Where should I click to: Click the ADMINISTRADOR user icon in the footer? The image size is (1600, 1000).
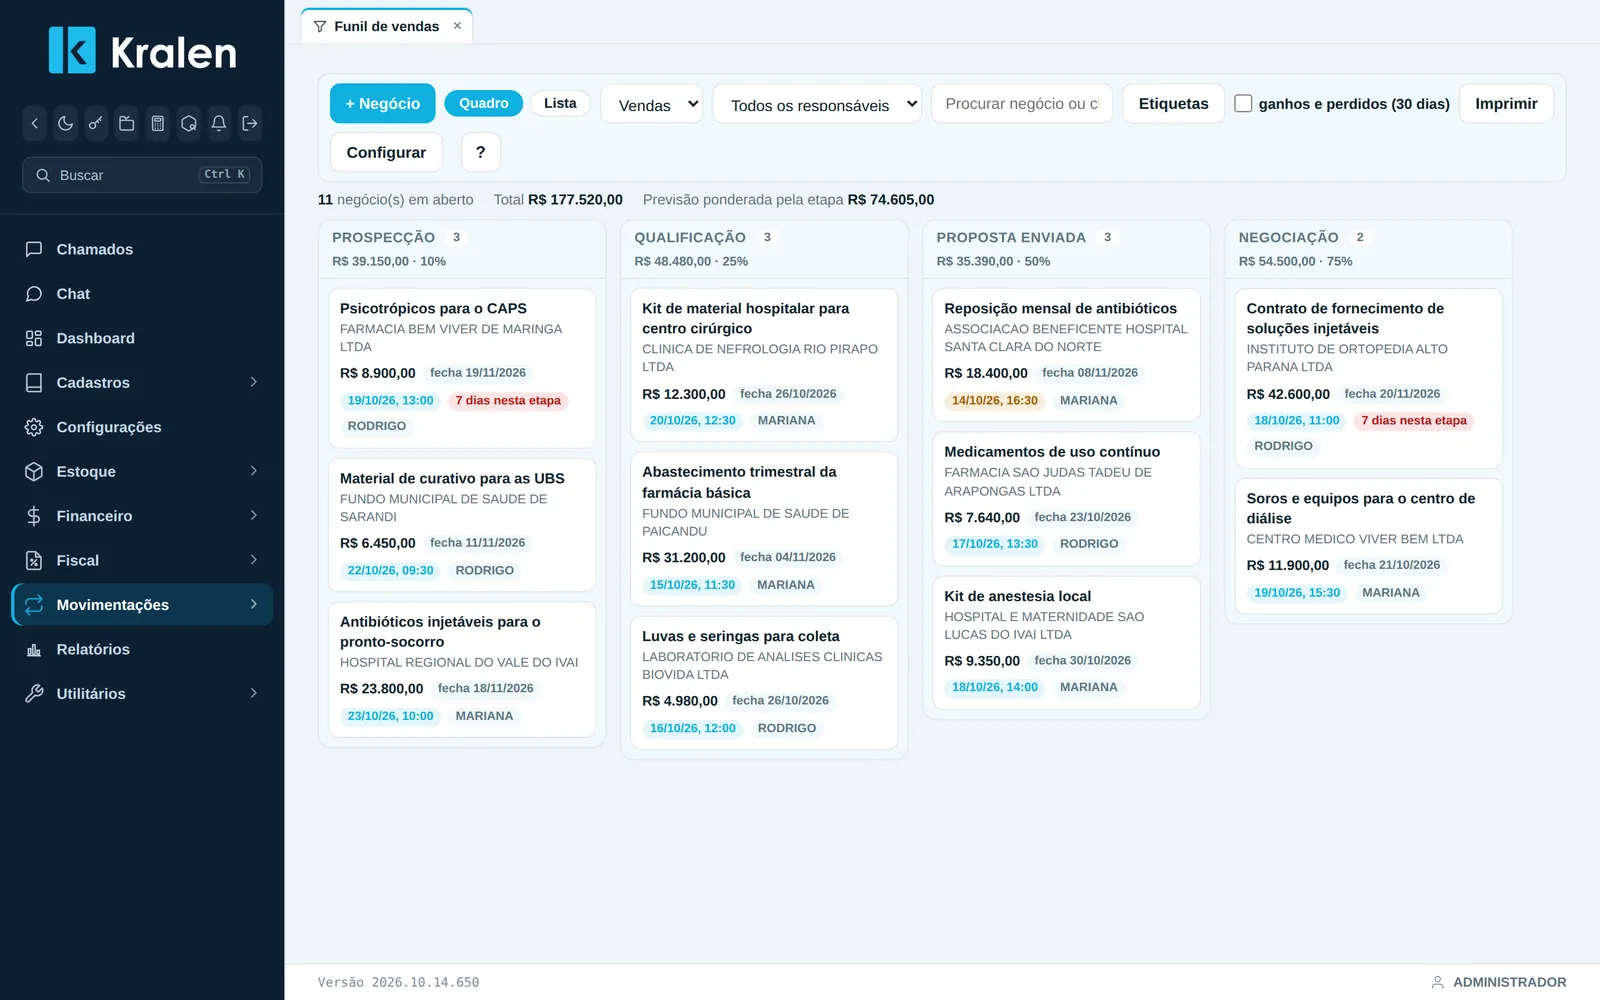[1438, 982]
